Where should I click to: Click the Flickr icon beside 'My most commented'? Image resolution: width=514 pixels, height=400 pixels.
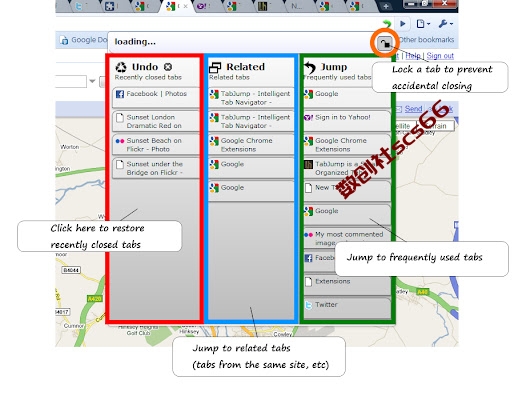[x=309, y=235]
